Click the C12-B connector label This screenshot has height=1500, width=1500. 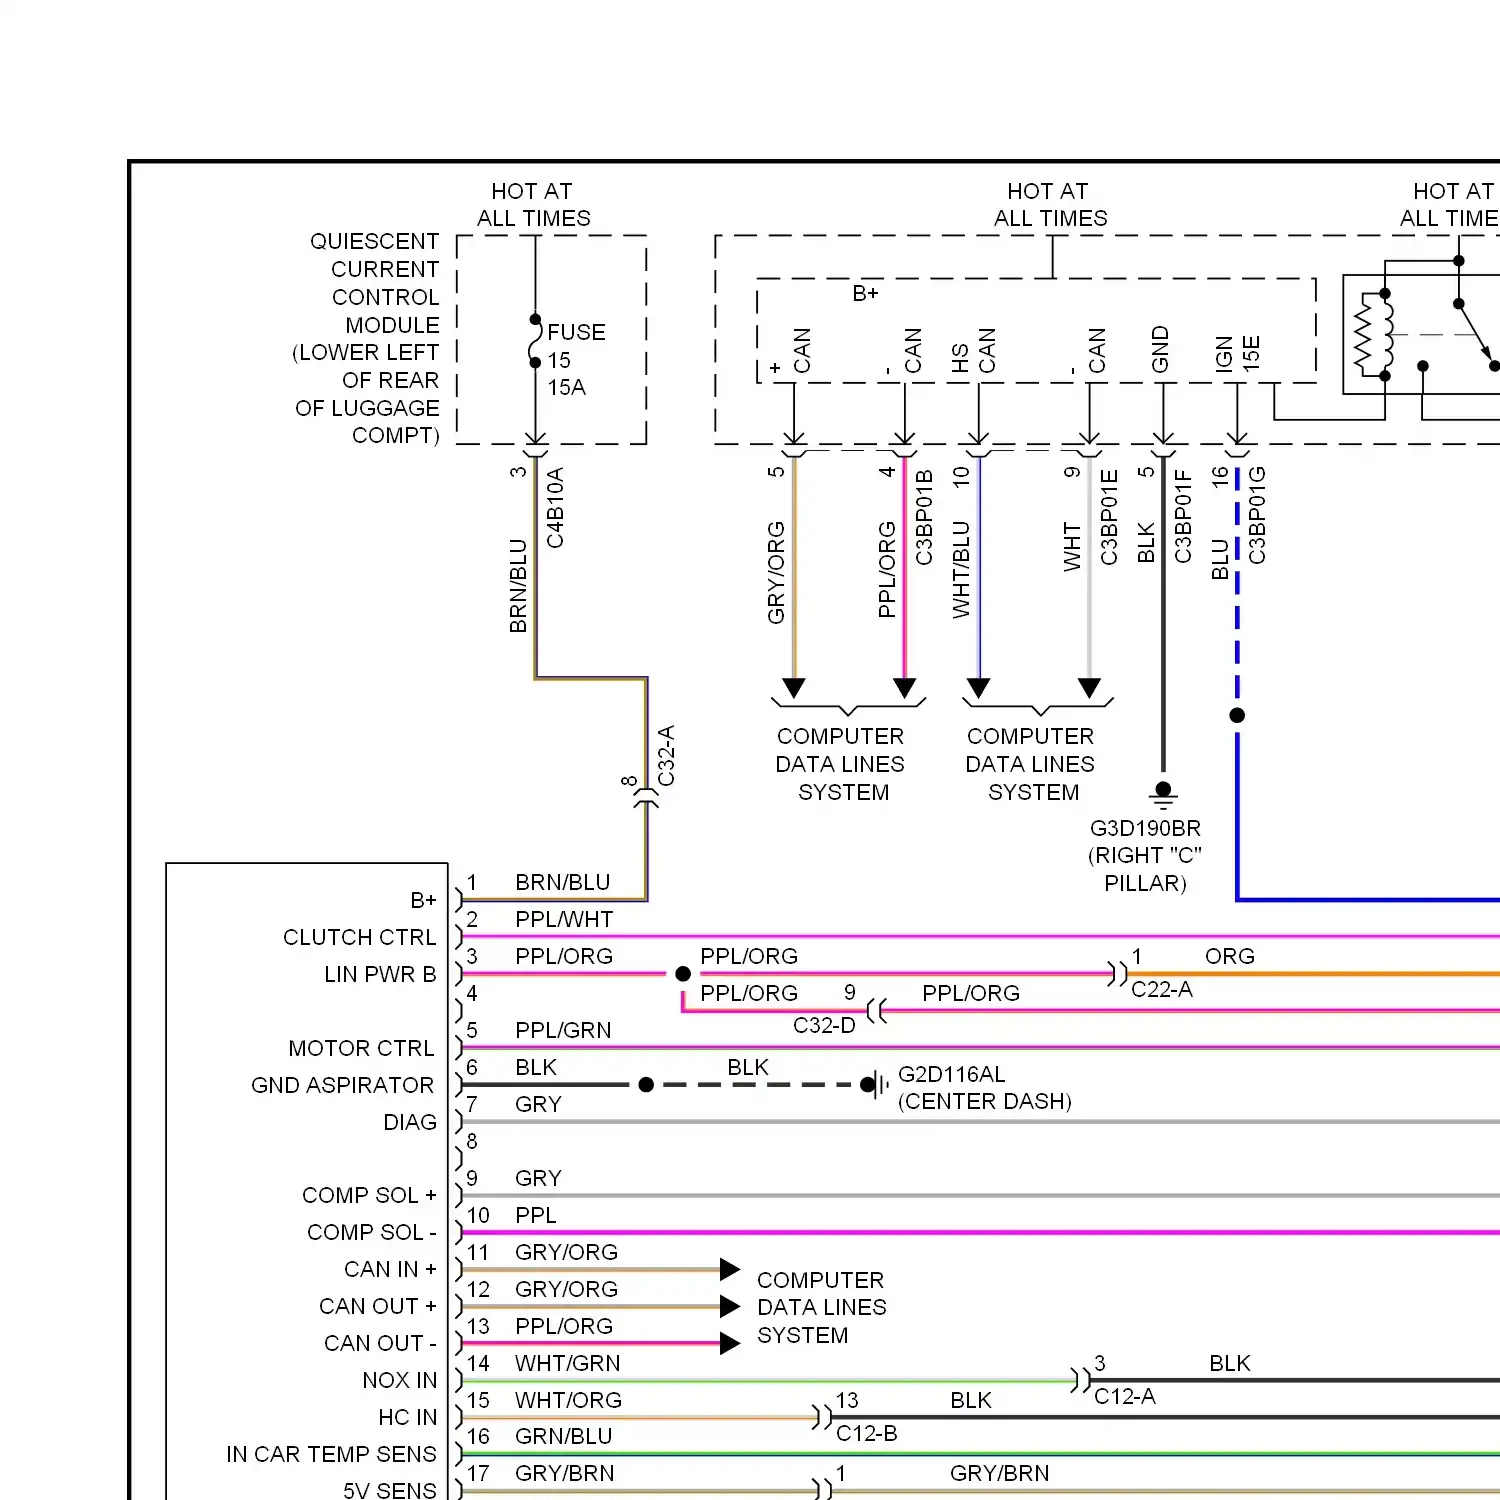[x=866, y=1433]
